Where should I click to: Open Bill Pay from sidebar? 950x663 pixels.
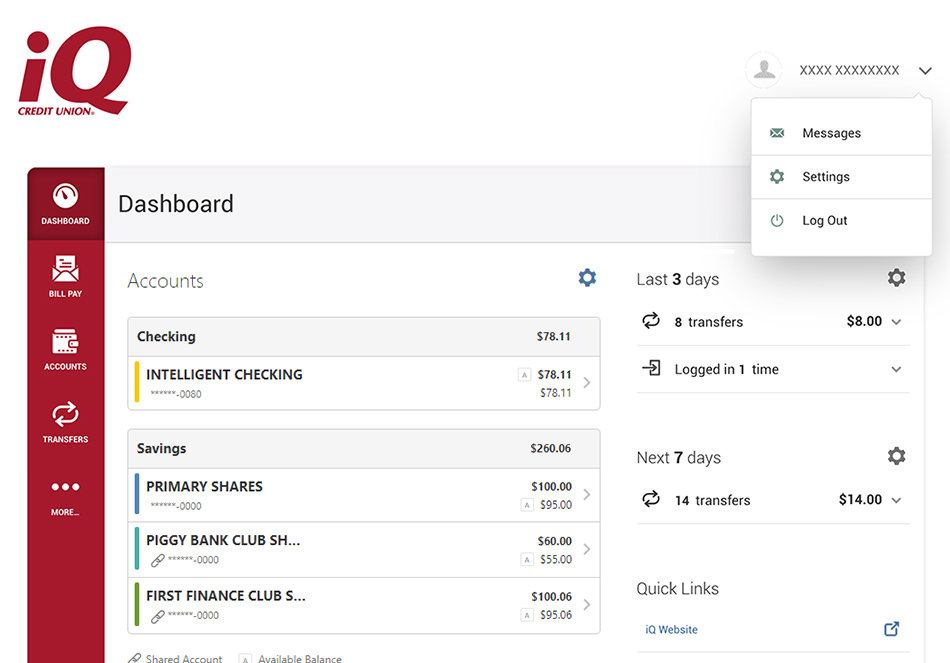[x=65, y=276]
